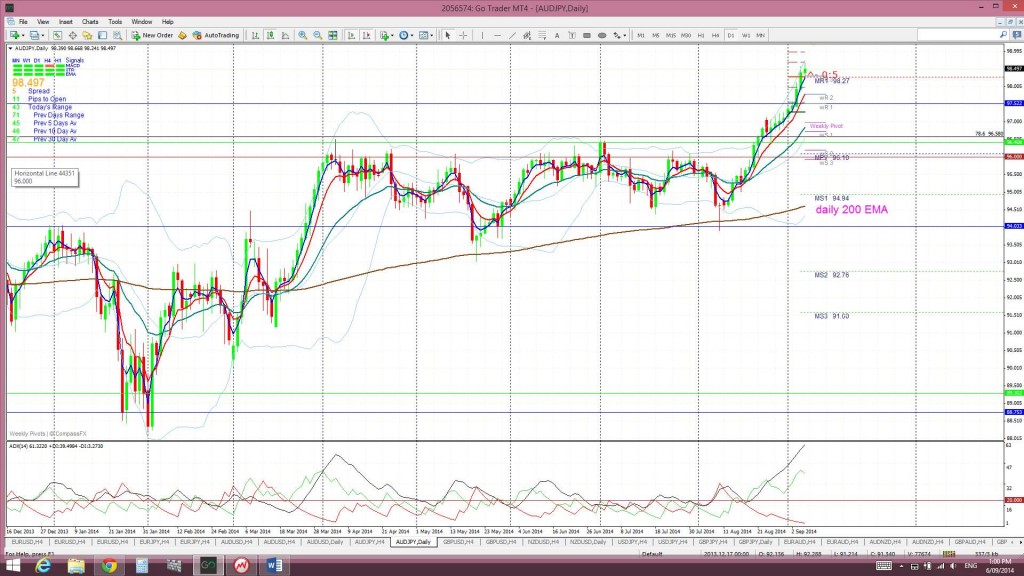Select the H4 timeframe button

click(x=716, y=35)
